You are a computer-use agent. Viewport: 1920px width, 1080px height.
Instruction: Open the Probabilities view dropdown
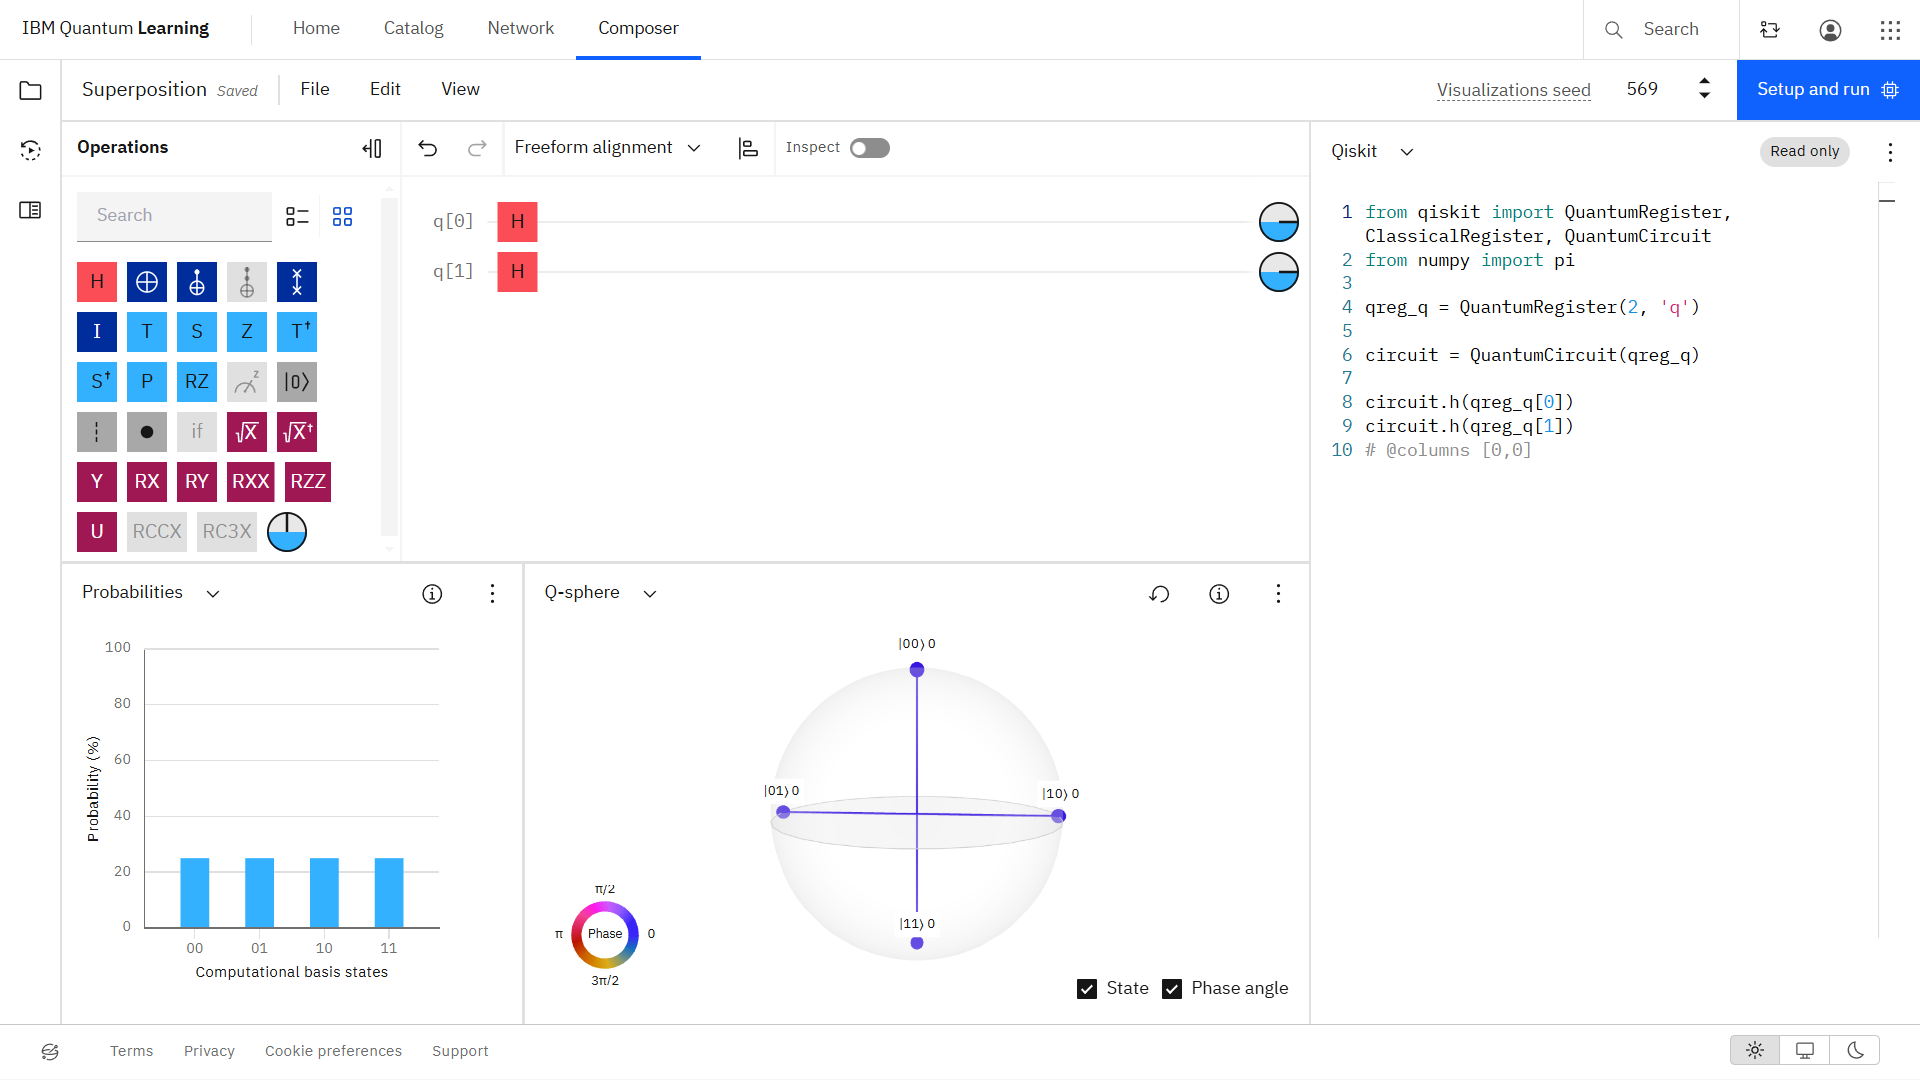point(151,593)
